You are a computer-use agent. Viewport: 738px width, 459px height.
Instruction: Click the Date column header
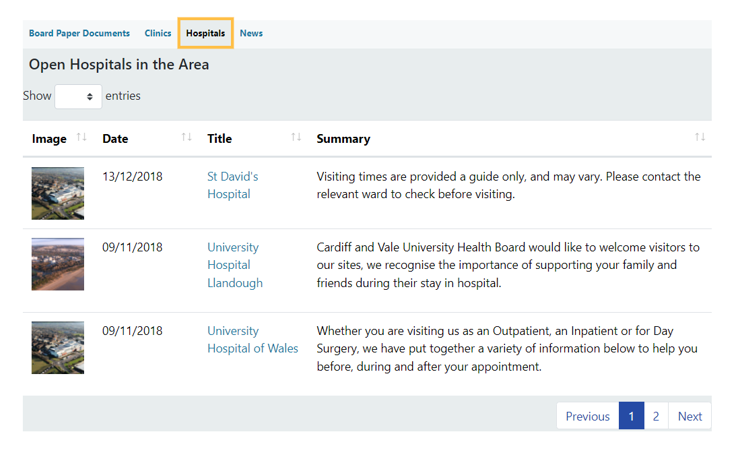[x=115, y=139]
